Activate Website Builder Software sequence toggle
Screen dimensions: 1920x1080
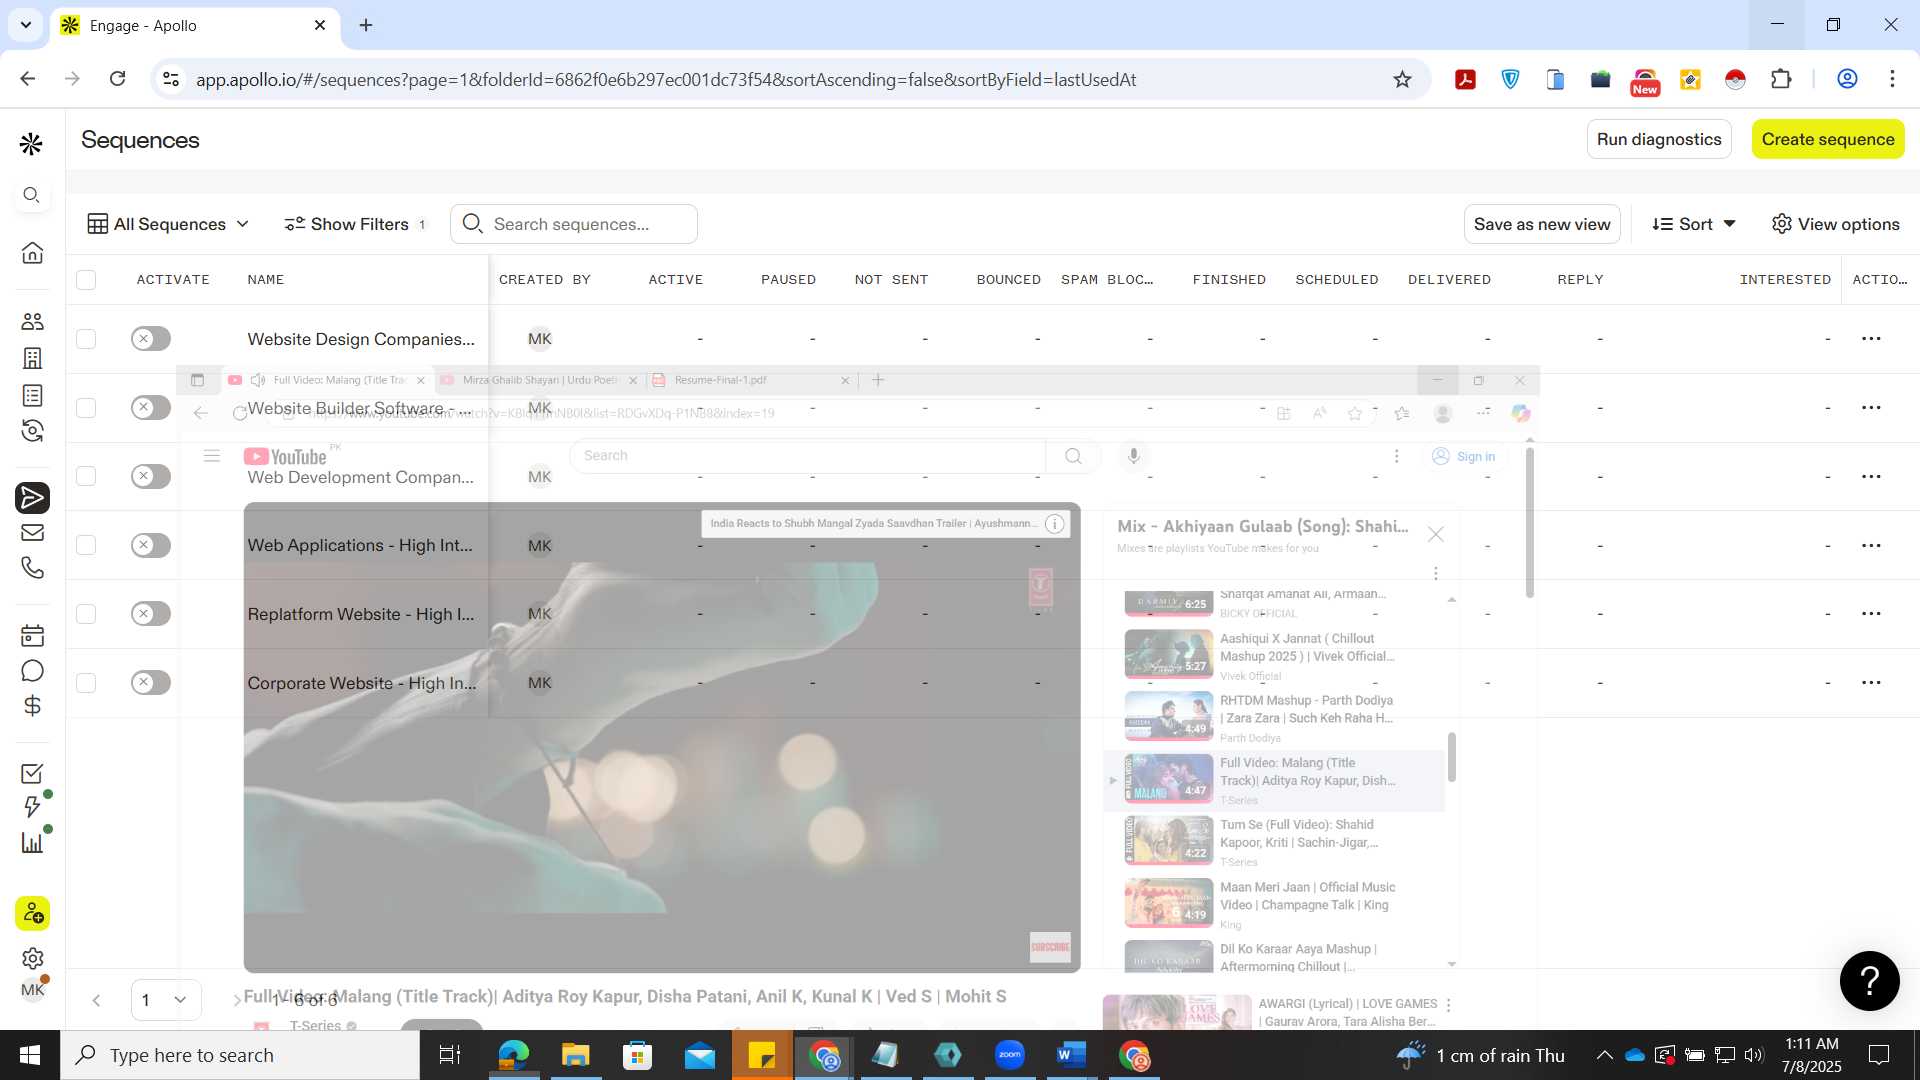[150, 407]
